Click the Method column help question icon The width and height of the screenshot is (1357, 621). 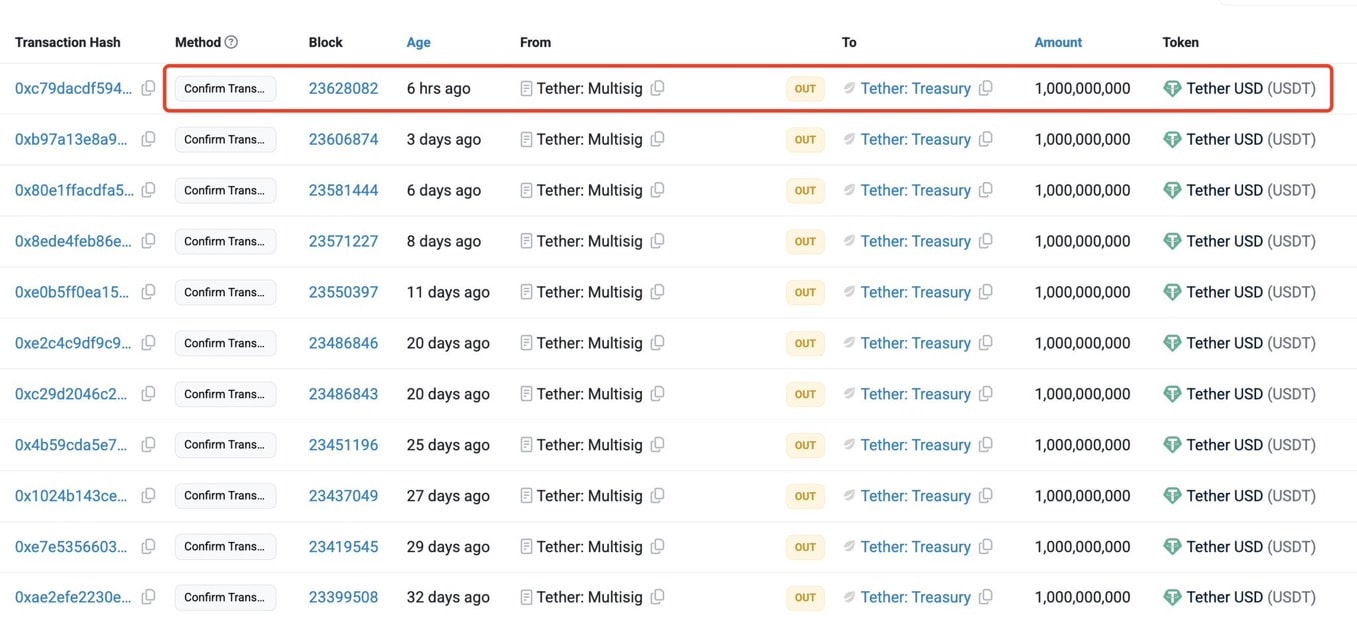231,42
